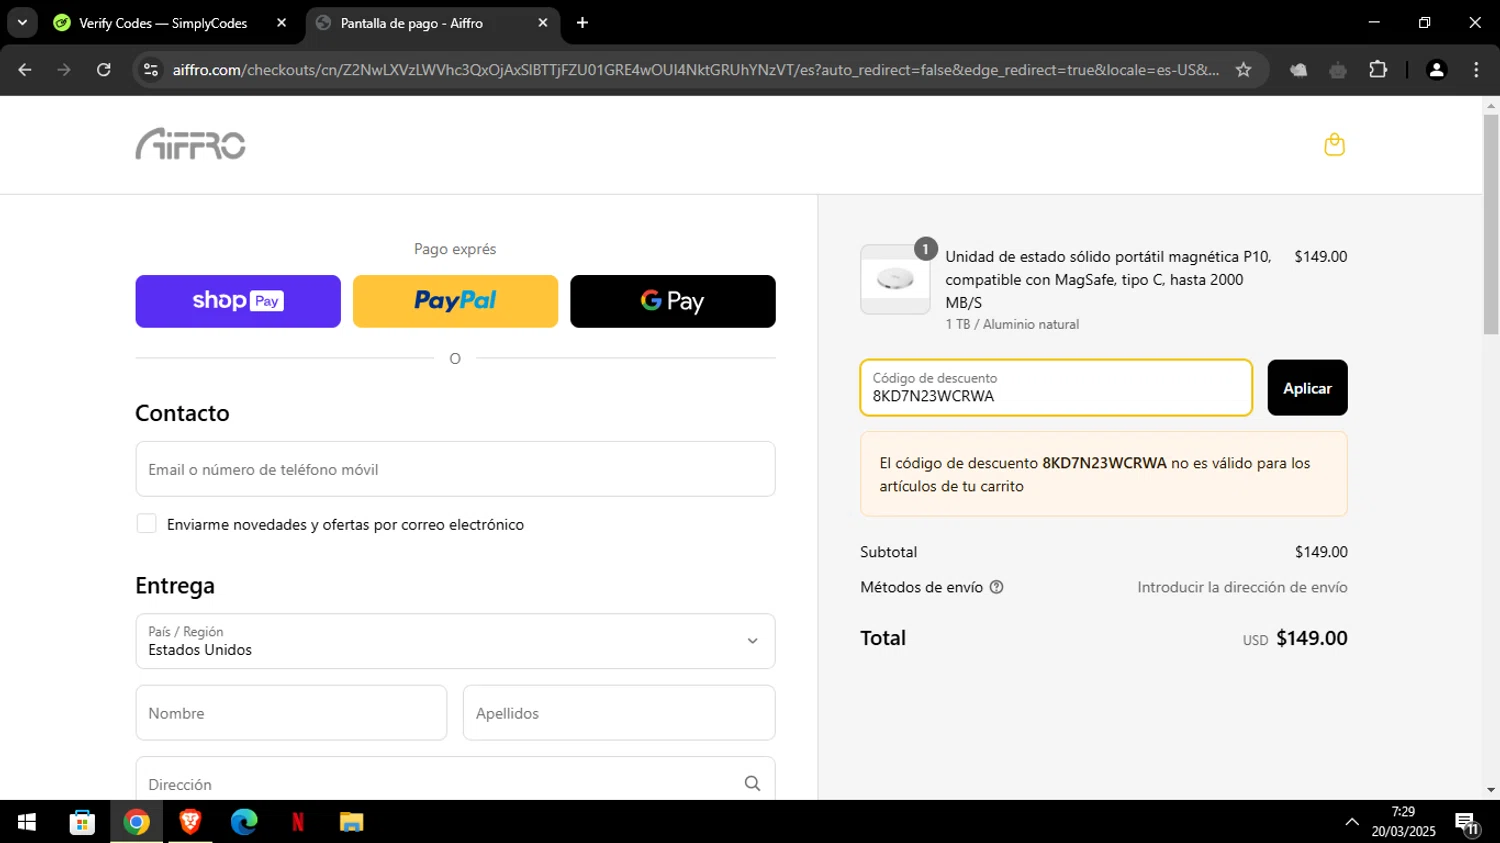Close the Verify Codes — SimplyCodes tab

pos(281,23)
